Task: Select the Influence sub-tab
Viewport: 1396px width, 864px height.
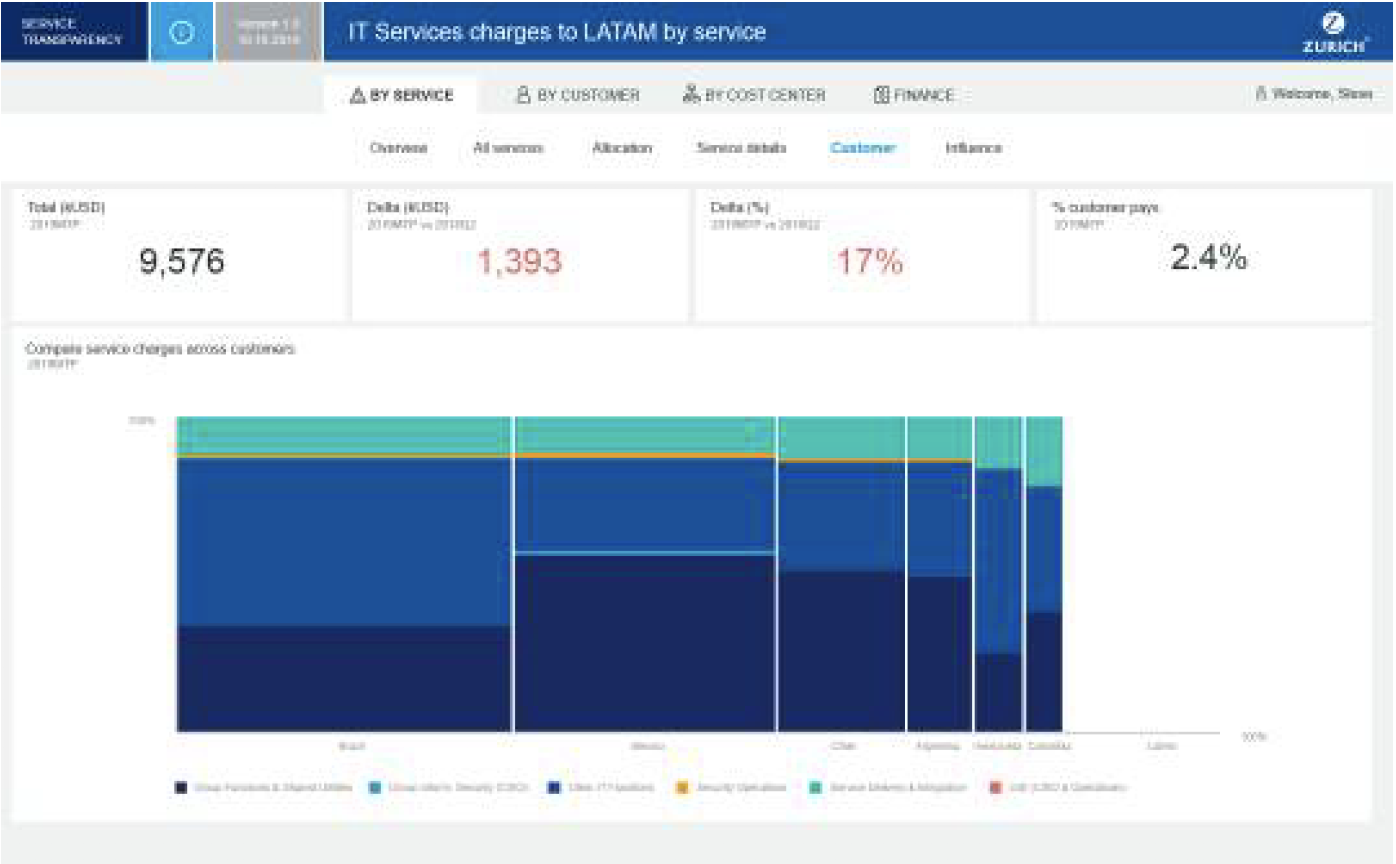Action: click(x=973, y=148)
